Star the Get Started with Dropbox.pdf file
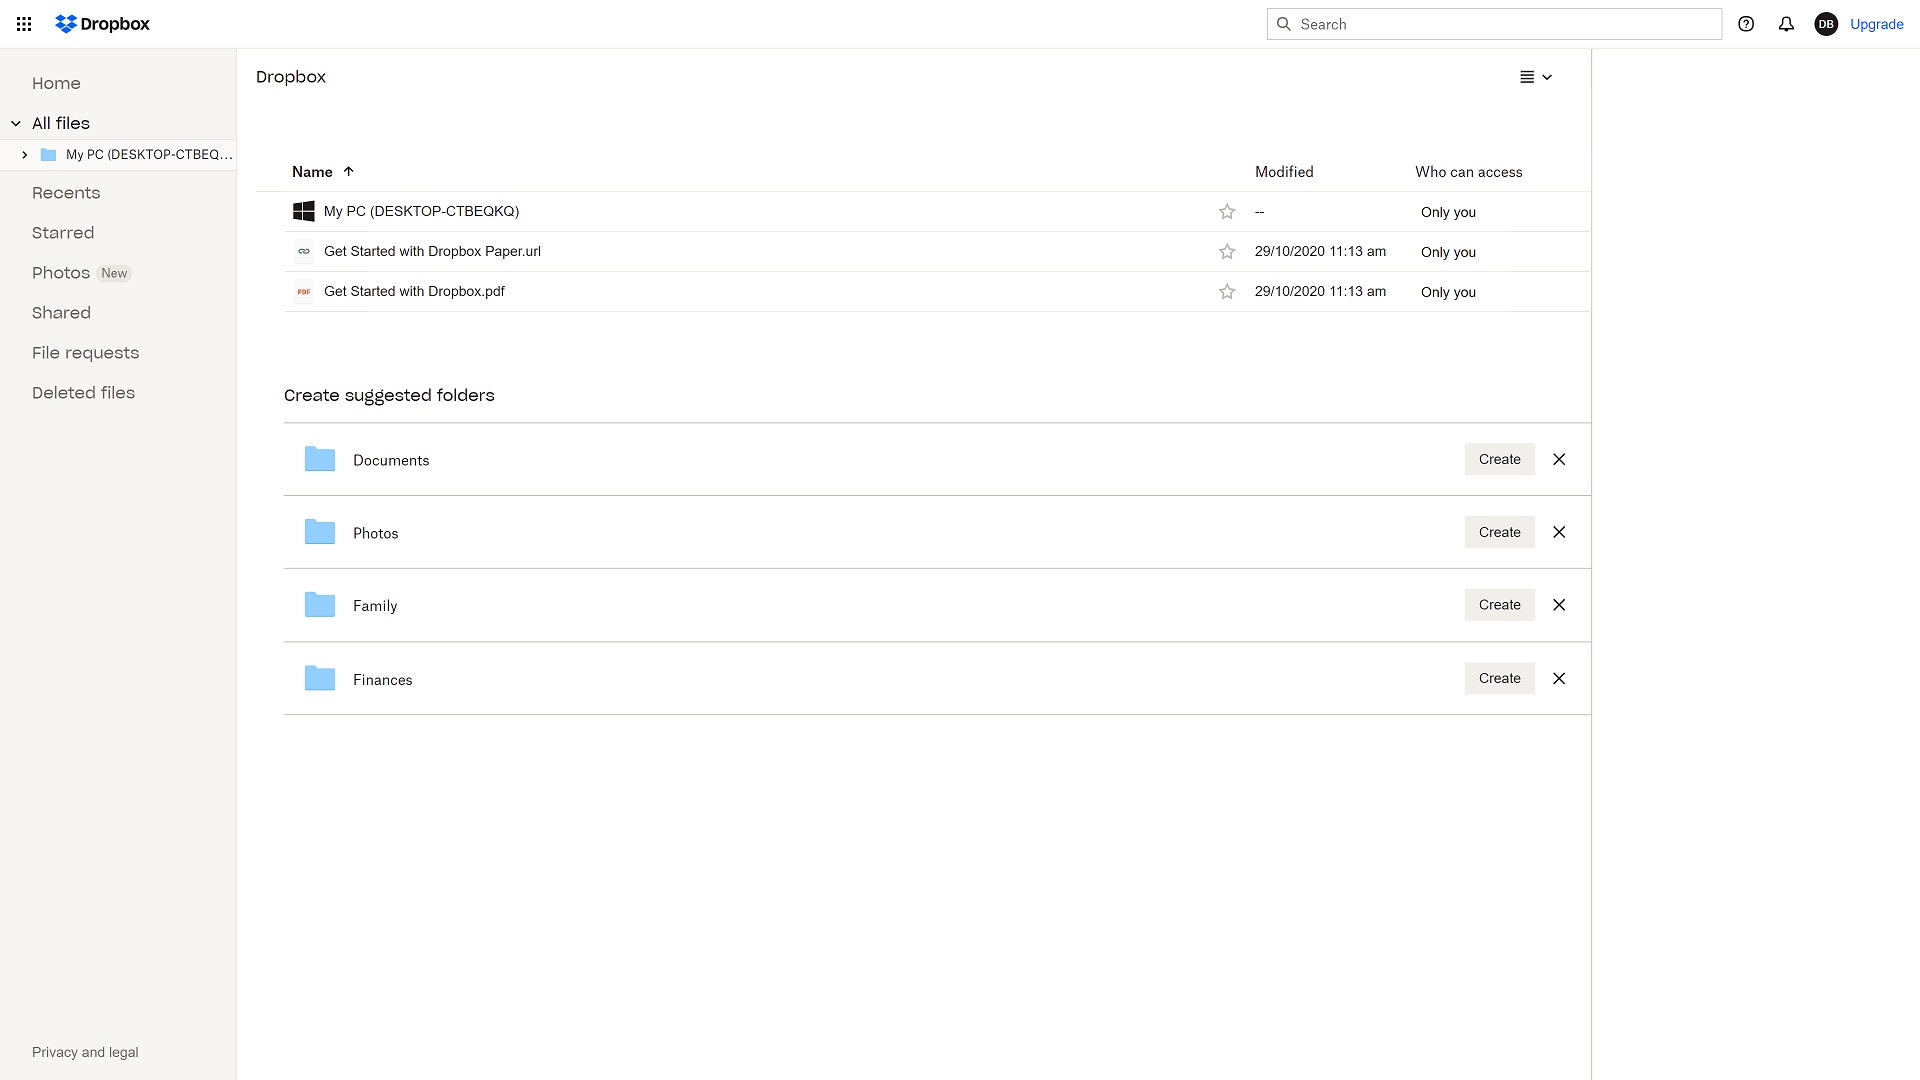The height and width of the screenshot is (1080, 1920). [1225, 290]
